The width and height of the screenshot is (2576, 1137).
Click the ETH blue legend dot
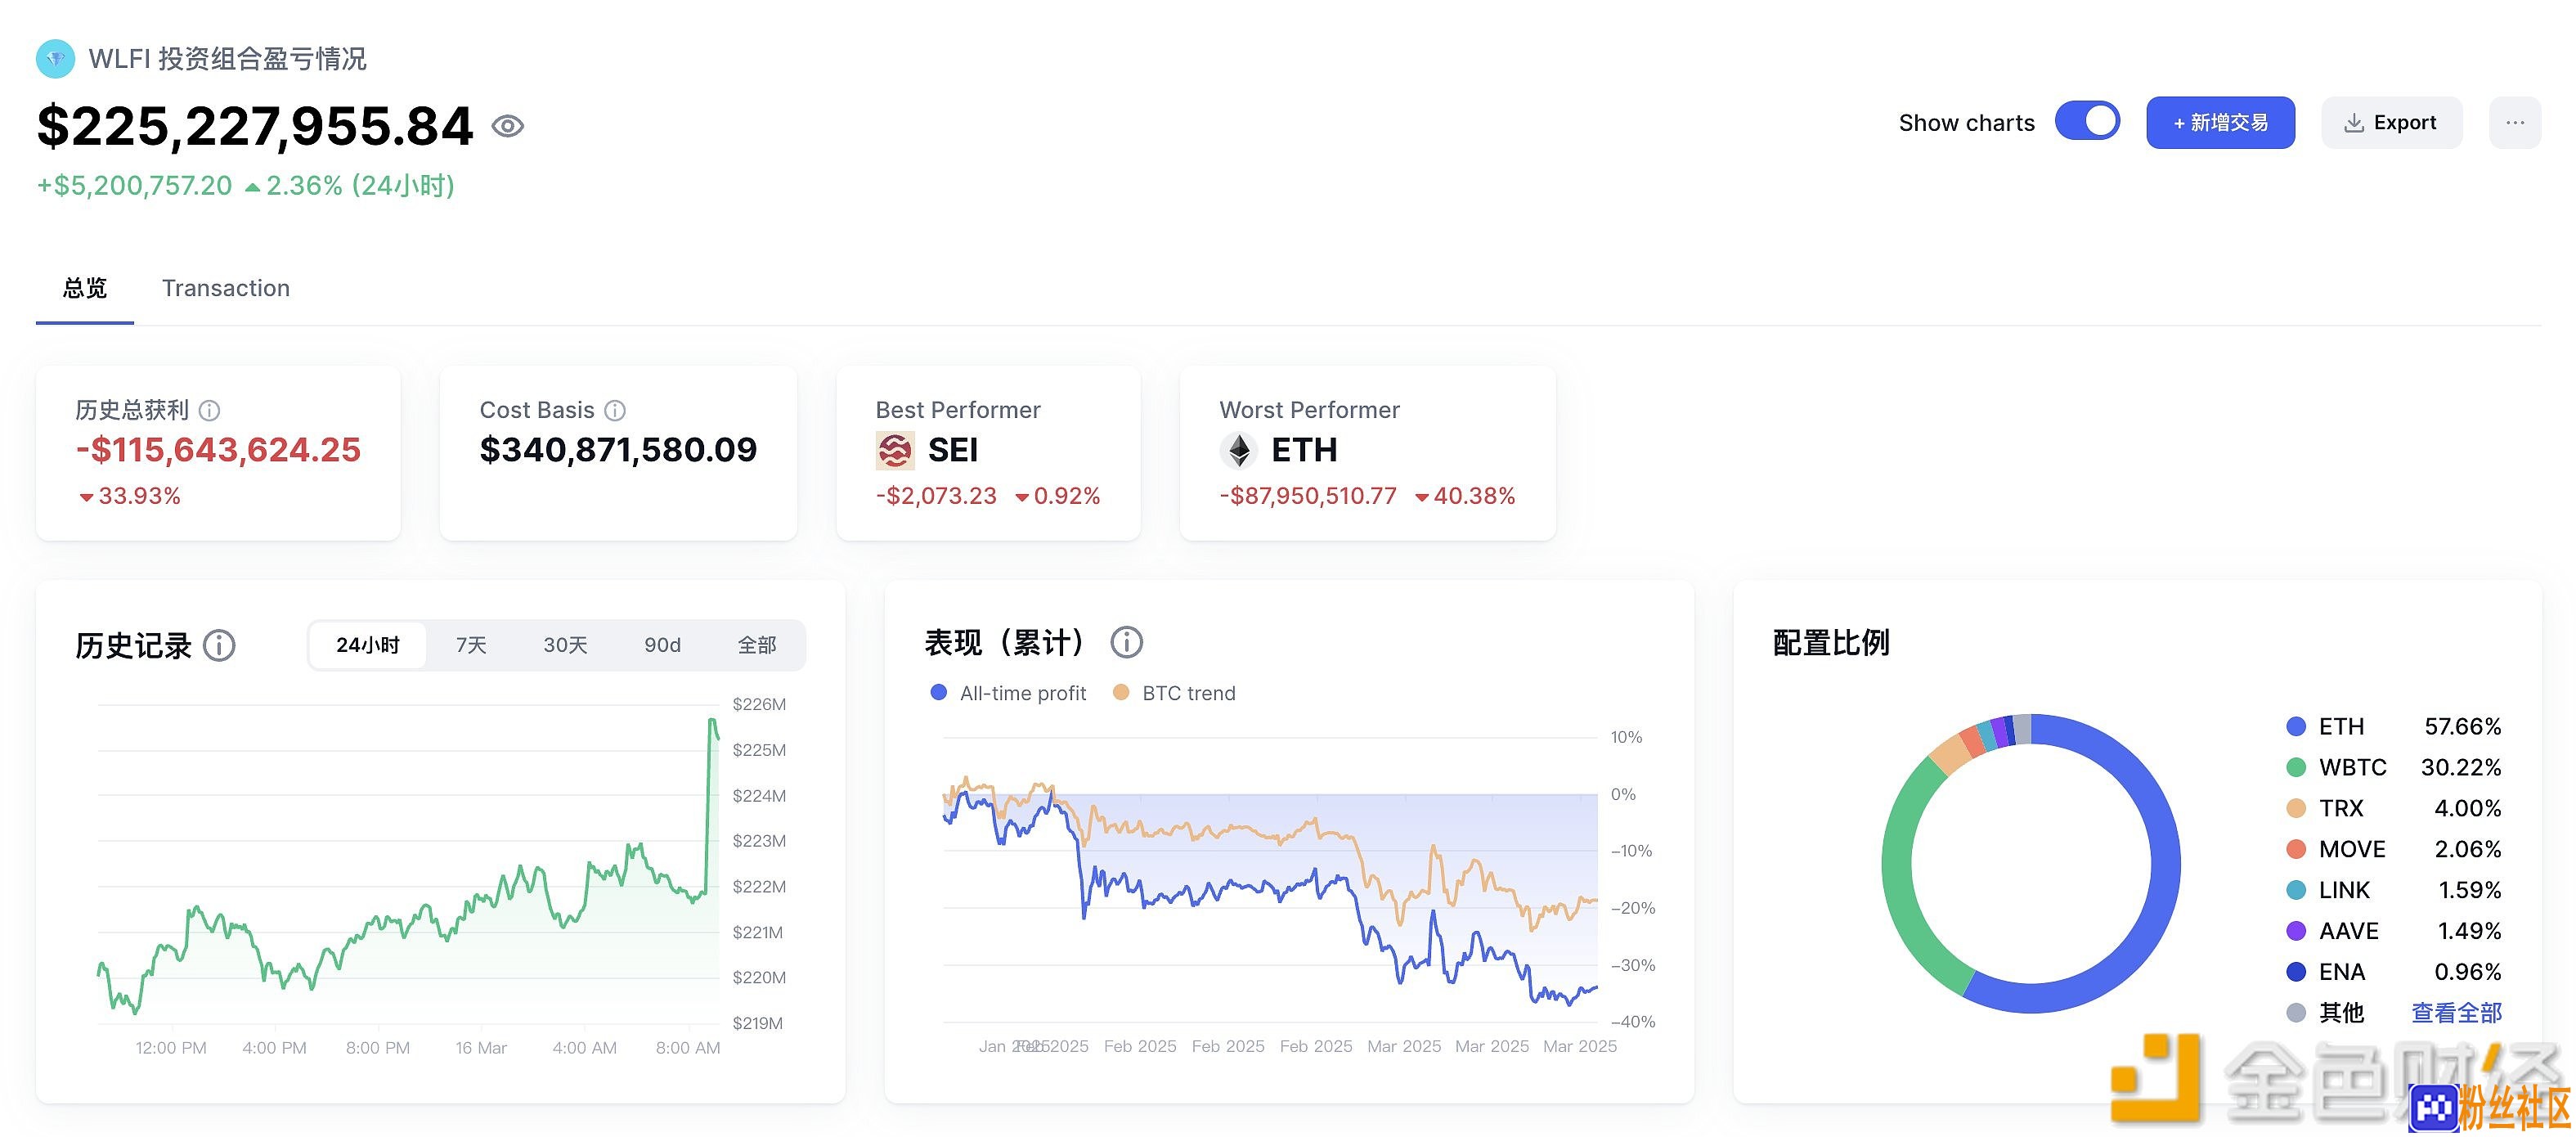pyautogui.click(x=2296, y=727)
